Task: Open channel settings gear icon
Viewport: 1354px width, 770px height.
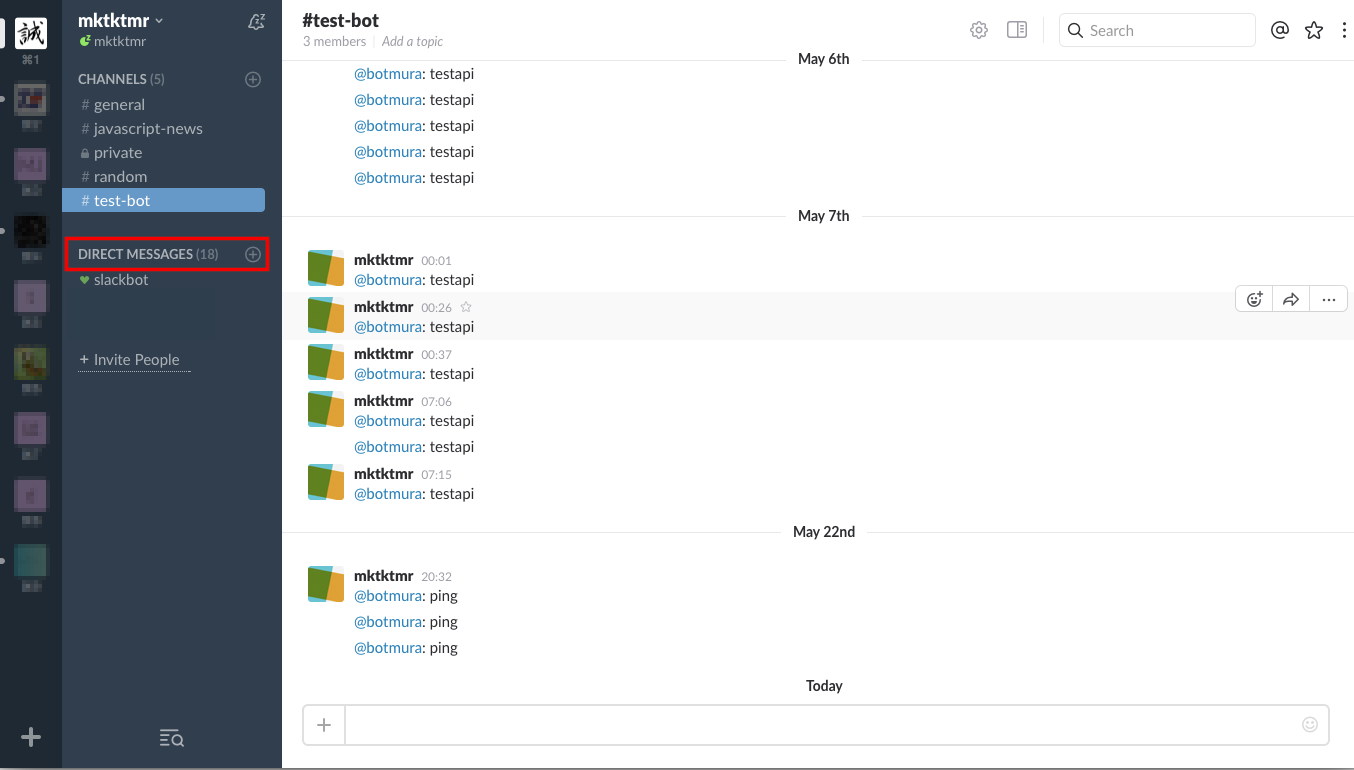Action: pos(979,30)
